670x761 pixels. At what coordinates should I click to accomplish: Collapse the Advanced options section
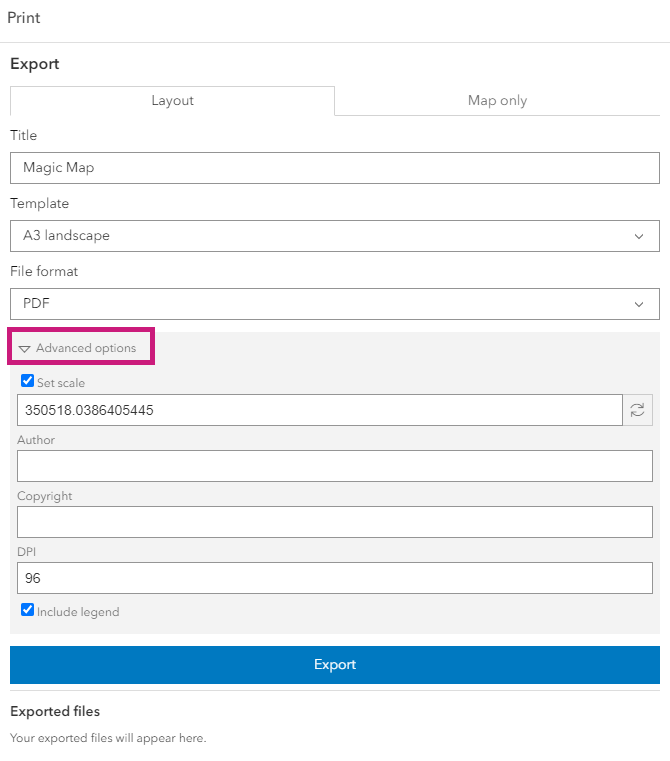[78, 348]
